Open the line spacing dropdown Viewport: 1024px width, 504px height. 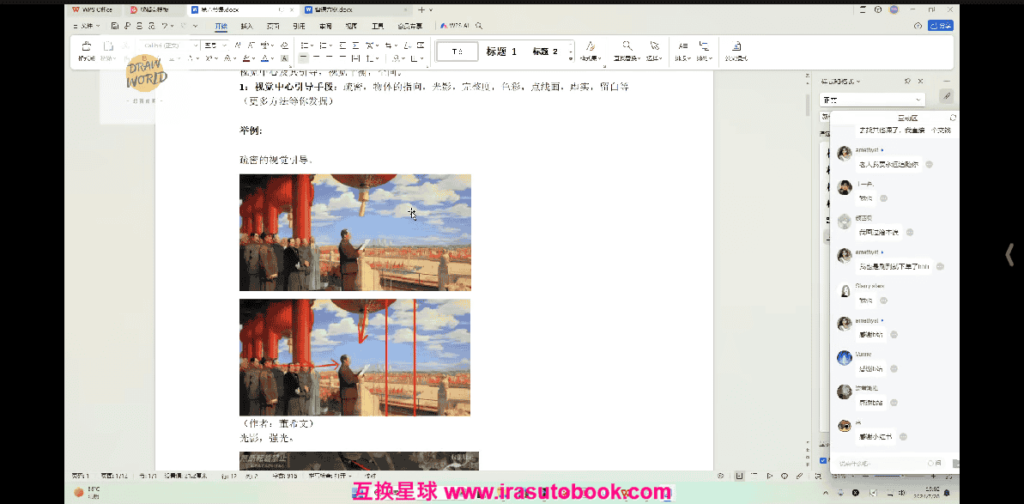tap(377, 58)
